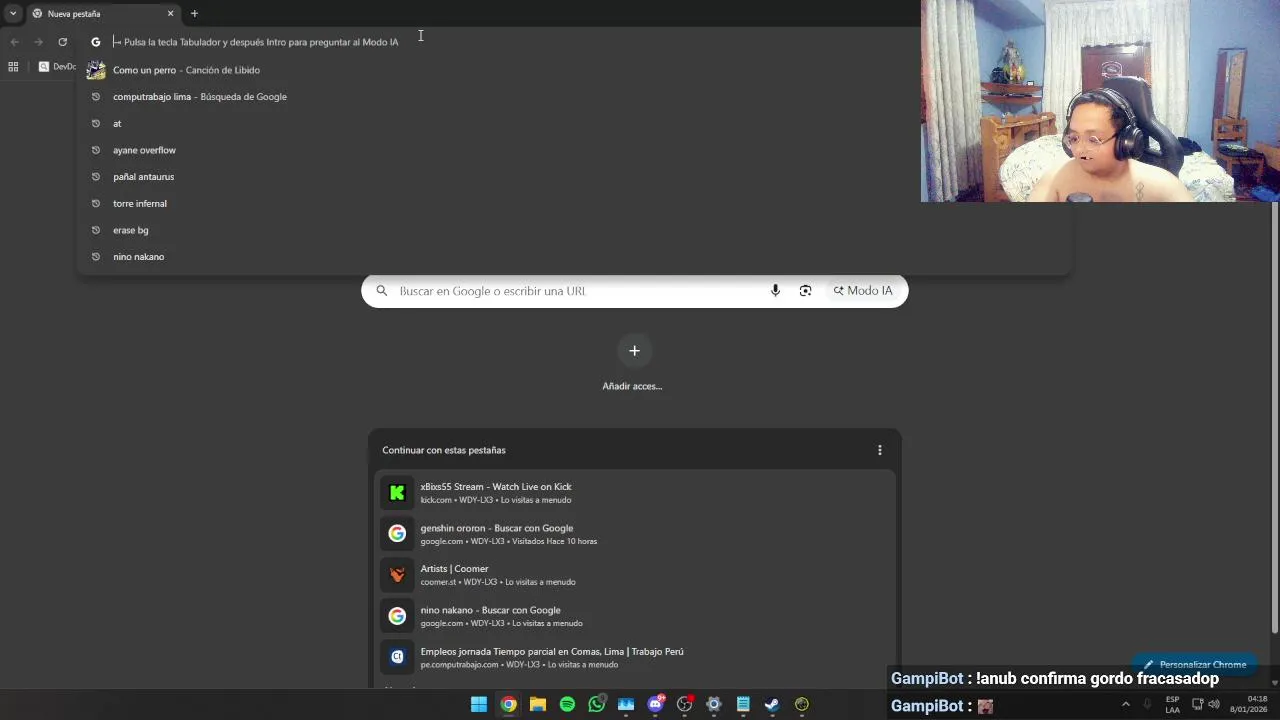
Task: Open WhatsApp from the taskbar
Action: pyautogui.click(x=597, y=704)
